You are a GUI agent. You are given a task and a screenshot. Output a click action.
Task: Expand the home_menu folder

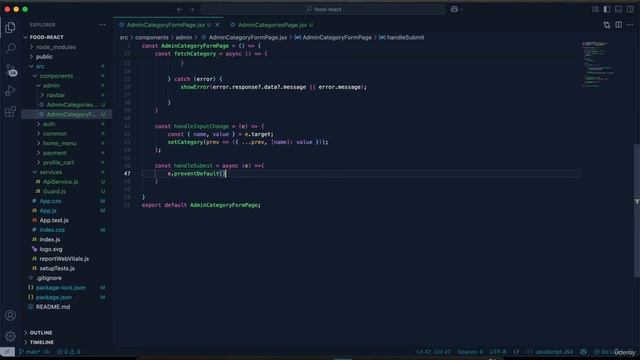tap(60, 143)
